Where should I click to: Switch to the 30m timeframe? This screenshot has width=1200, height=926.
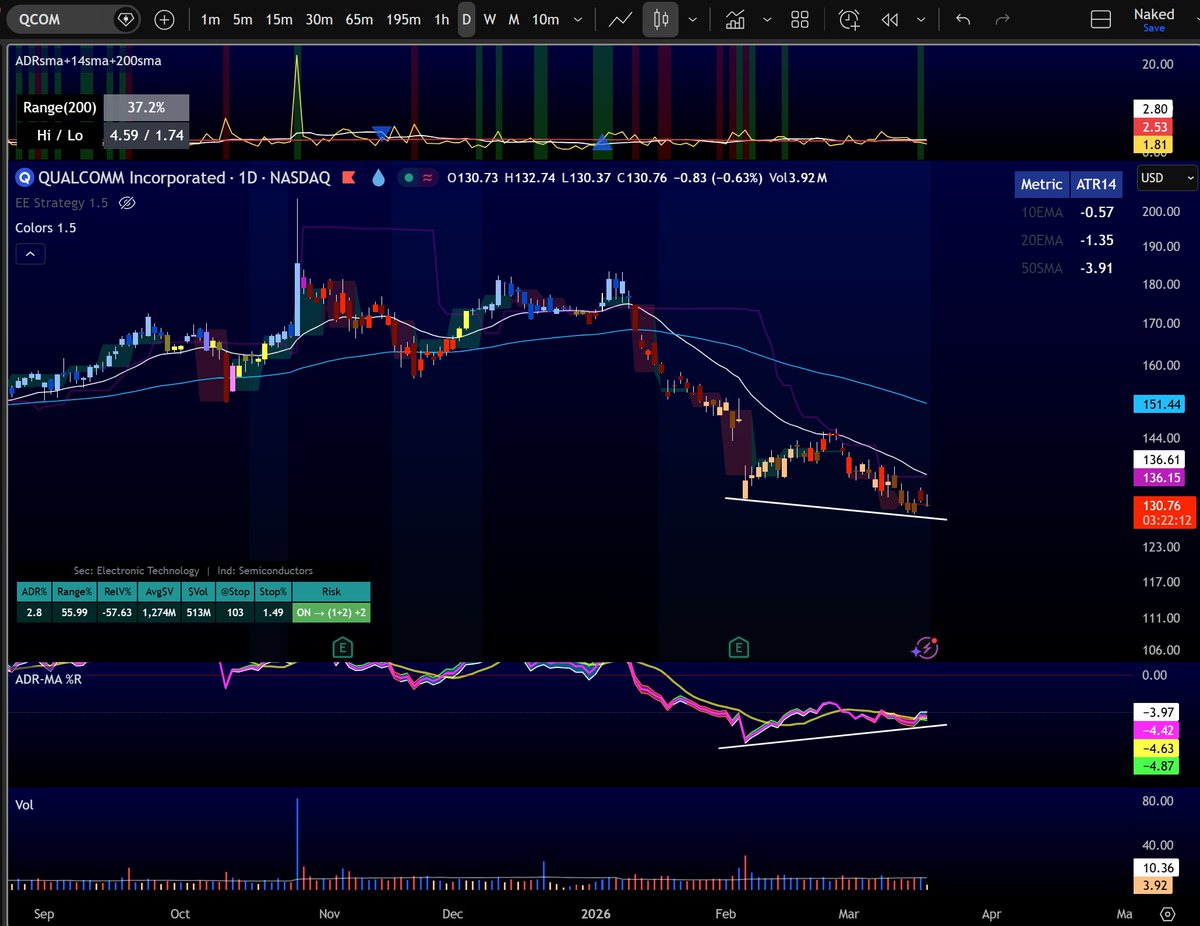click(319, 19)
